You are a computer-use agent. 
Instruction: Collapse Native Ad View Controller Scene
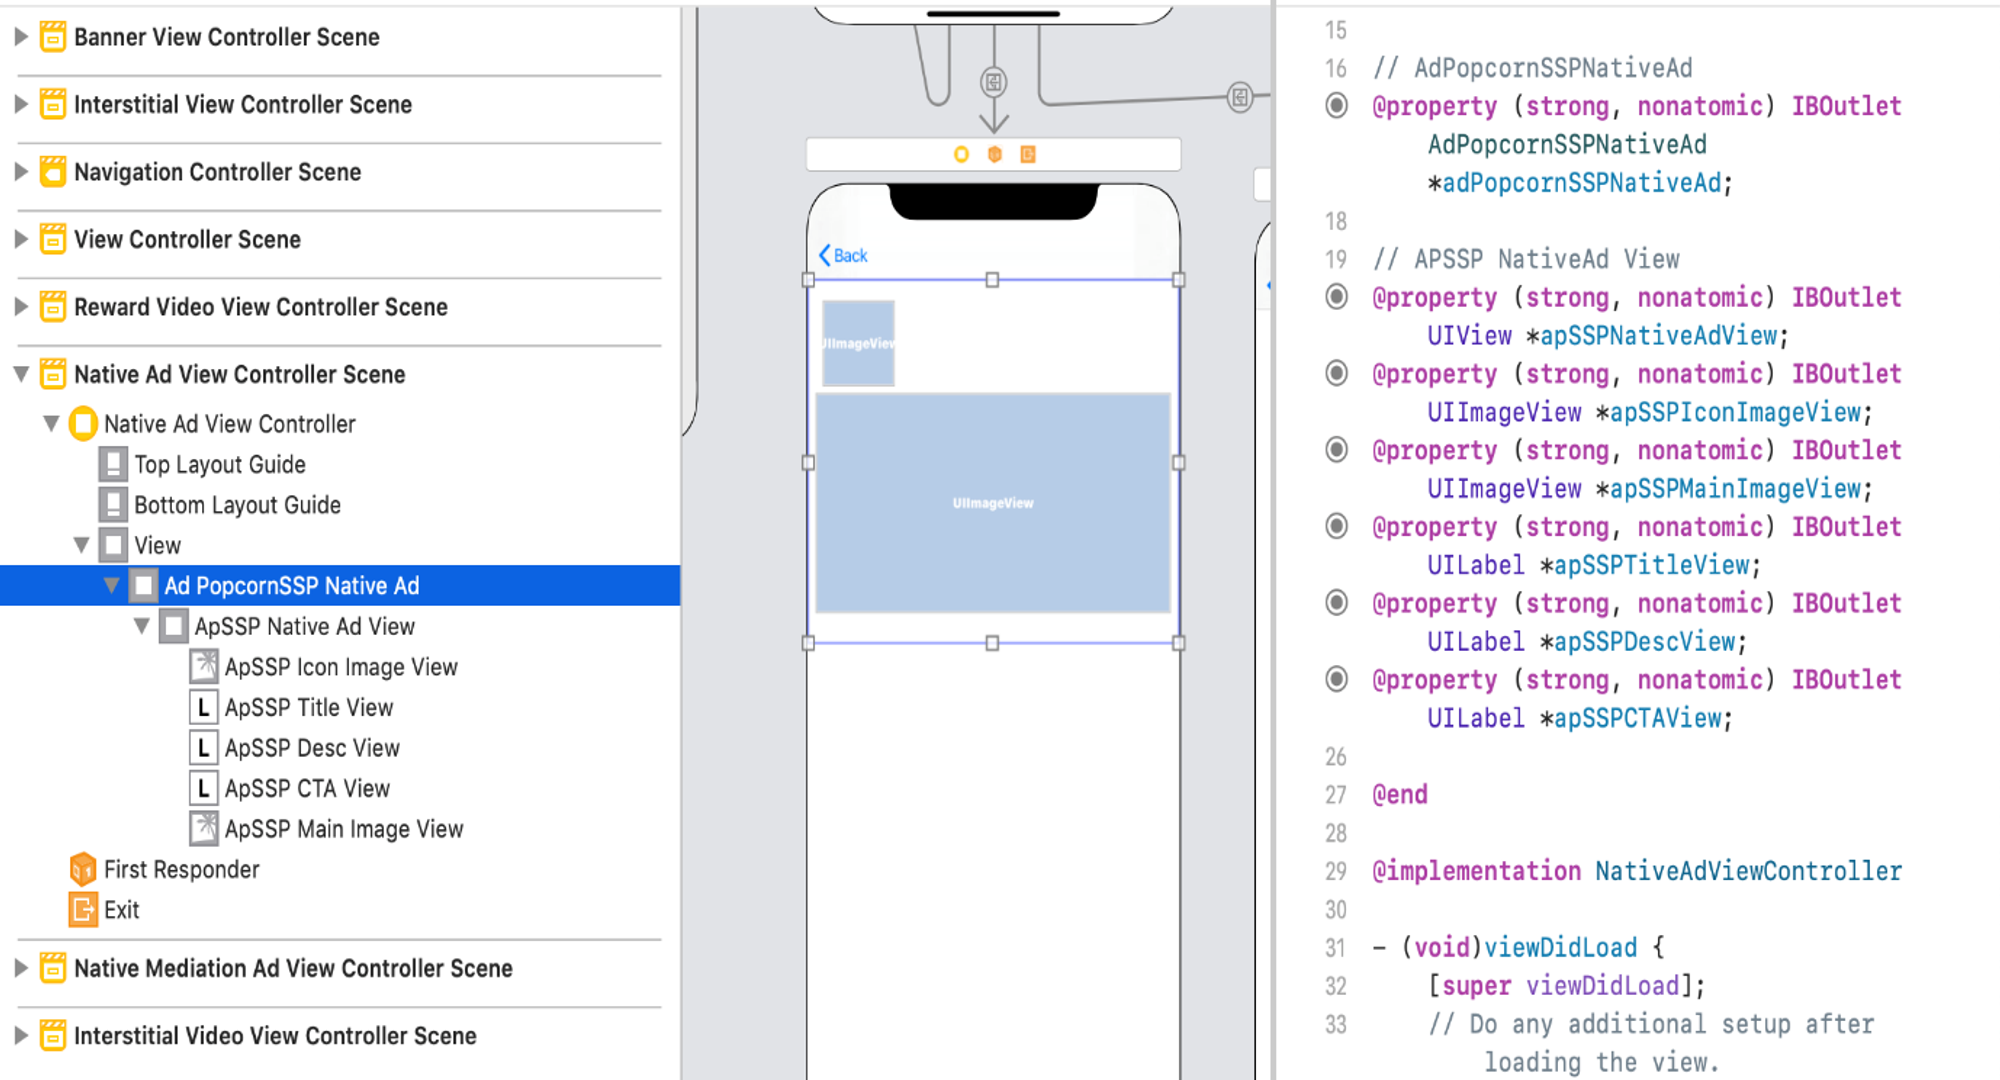pyautogui.click(x=20, y=374)
